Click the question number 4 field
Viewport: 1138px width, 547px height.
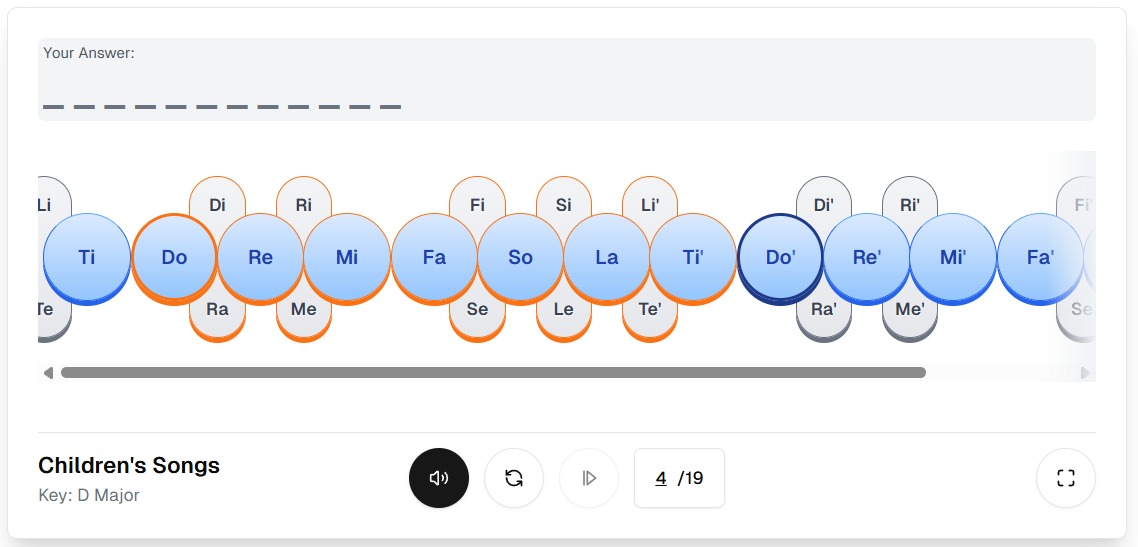tap(661, 478)
